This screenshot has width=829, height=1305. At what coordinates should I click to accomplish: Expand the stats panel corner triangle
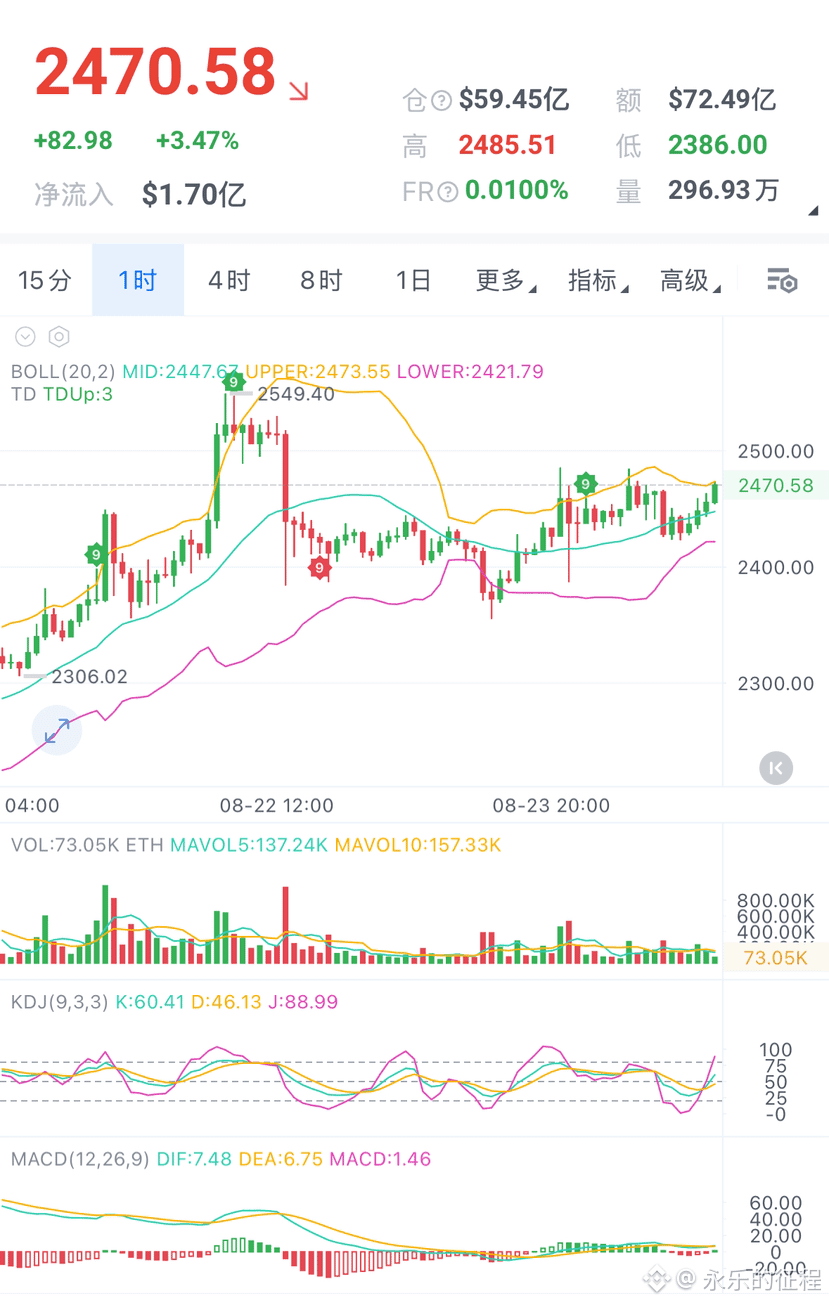813,211
